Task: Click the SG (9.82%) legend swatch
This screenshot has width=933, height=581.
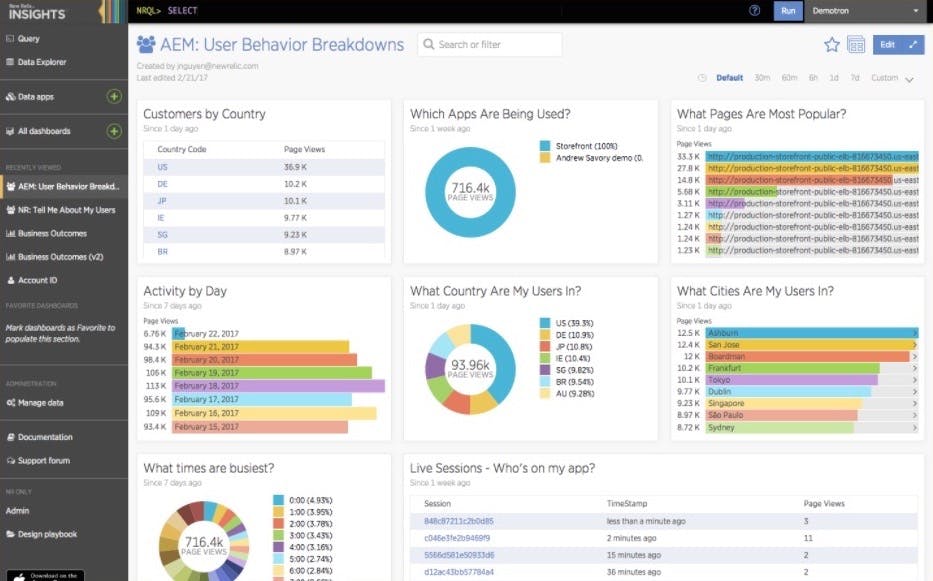Action: pos(545,370)
